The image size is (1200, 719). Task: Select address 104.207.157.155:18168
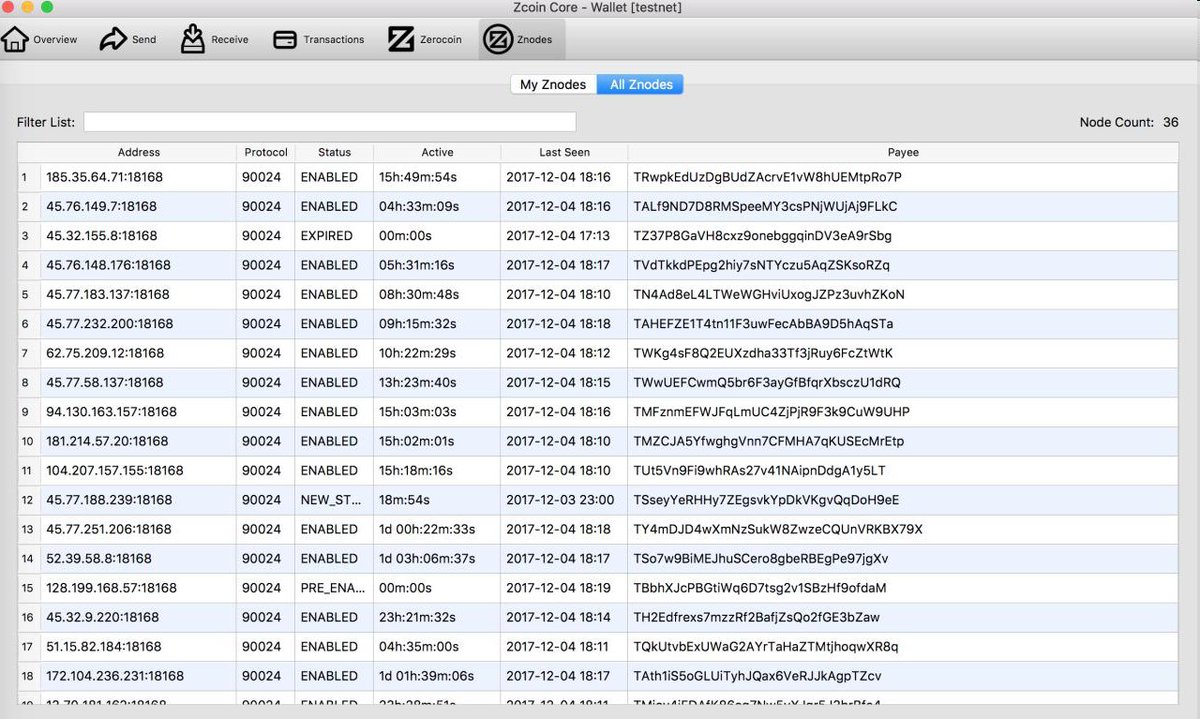point(115,470)
